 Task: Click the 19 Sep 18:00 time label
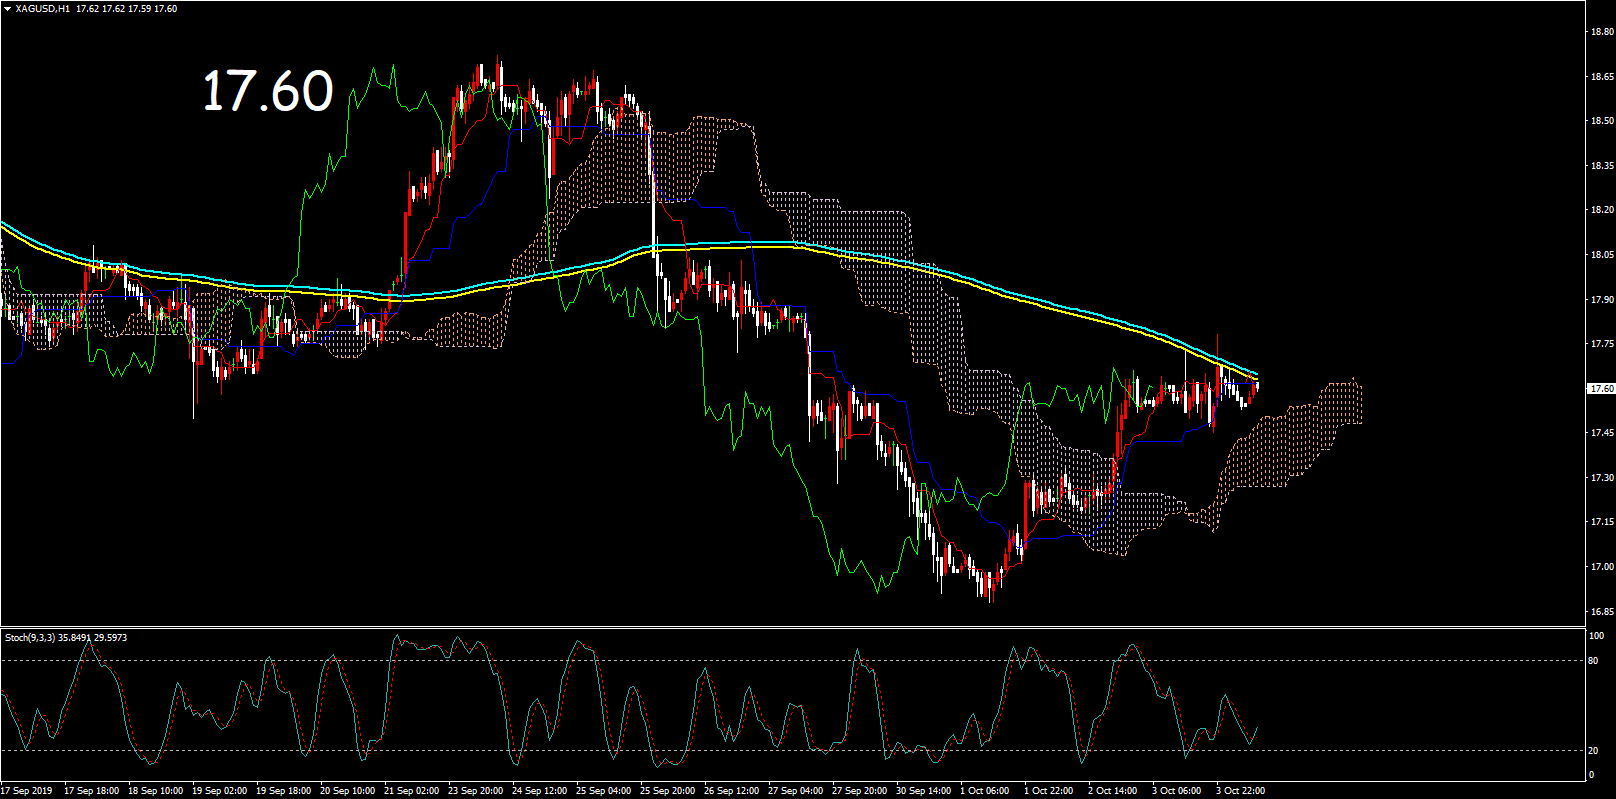pyautogui.click(x=283, y=791)
